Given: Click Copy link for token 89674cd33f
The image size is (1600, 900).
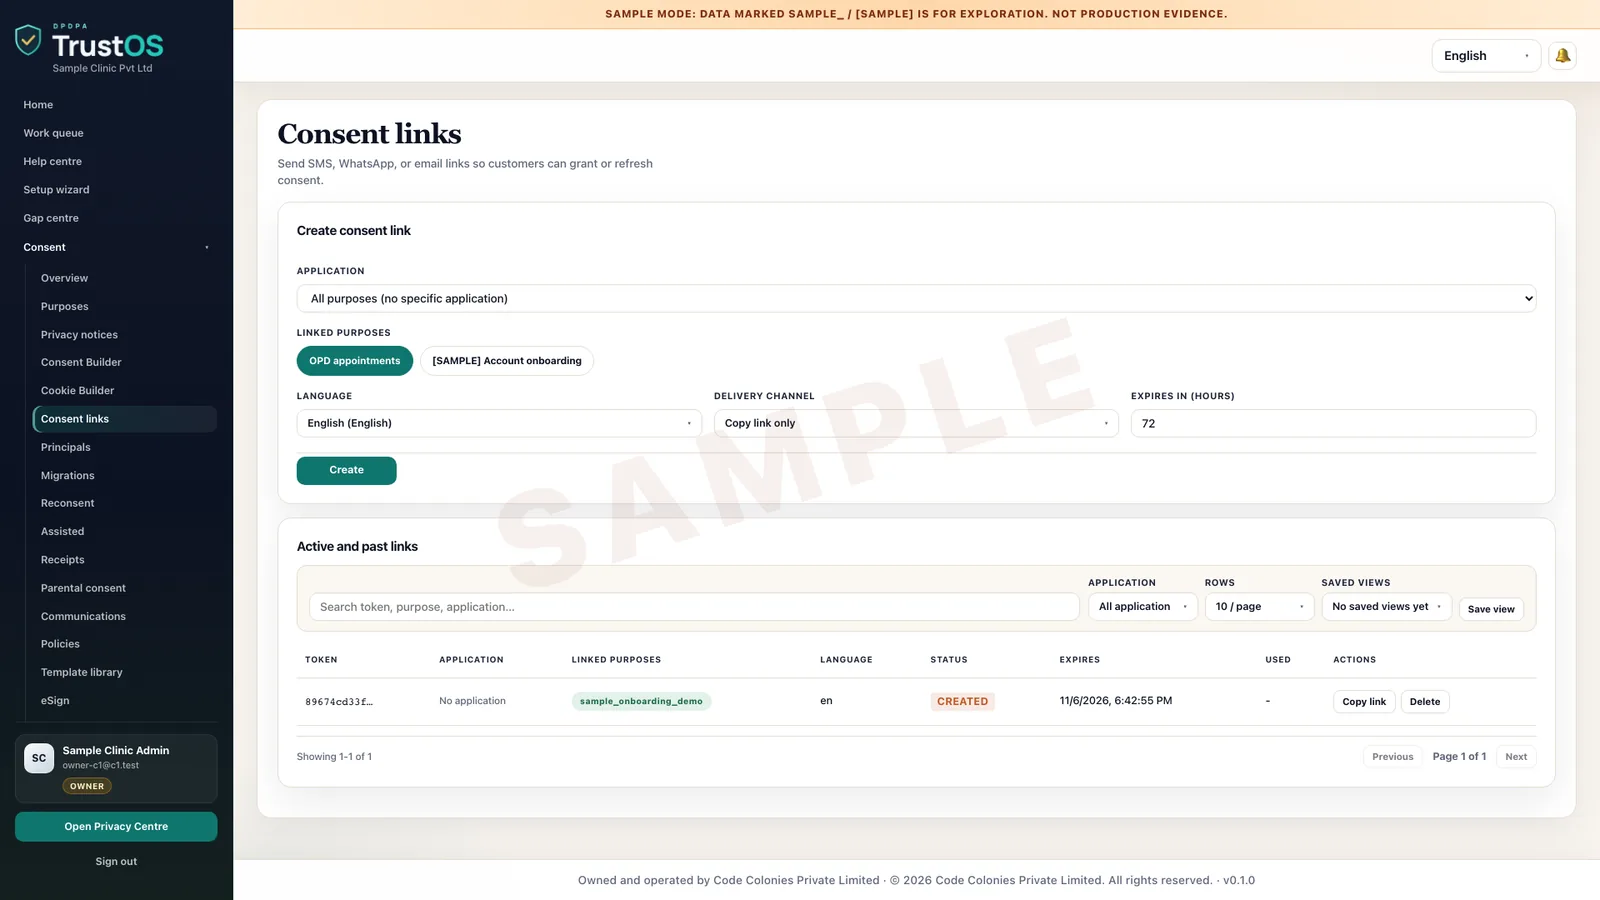Looking at the screenshot, I should click(x=1364, y=702).
